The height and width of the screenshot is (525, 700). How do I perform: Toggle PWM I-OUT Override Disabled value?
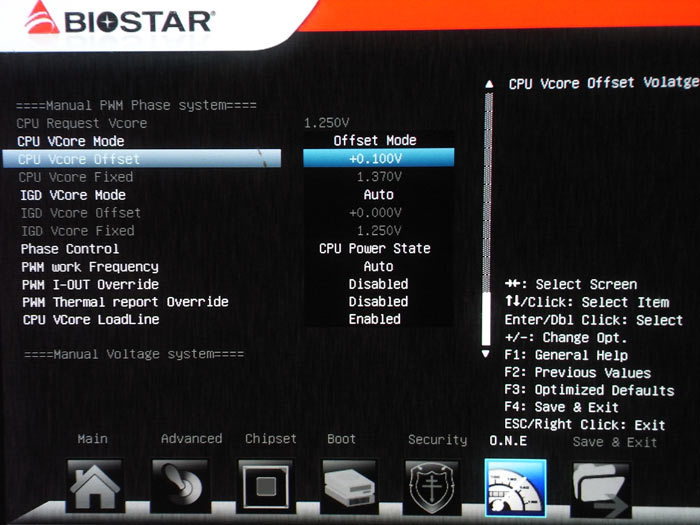378,284
